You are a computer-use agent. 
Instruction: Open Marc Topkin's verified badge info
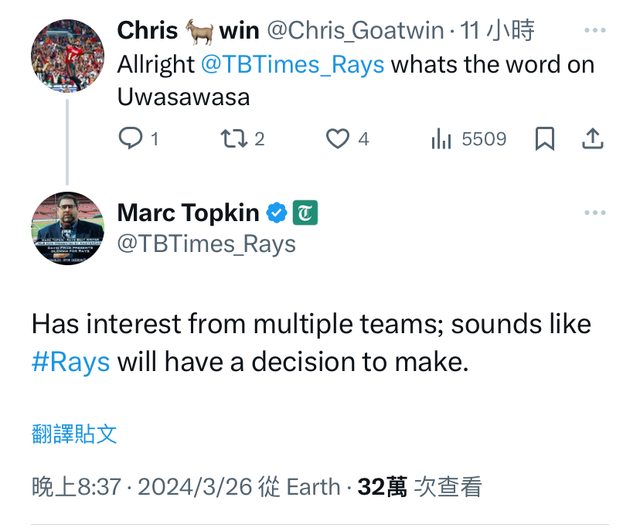click(x=277, y=213)
